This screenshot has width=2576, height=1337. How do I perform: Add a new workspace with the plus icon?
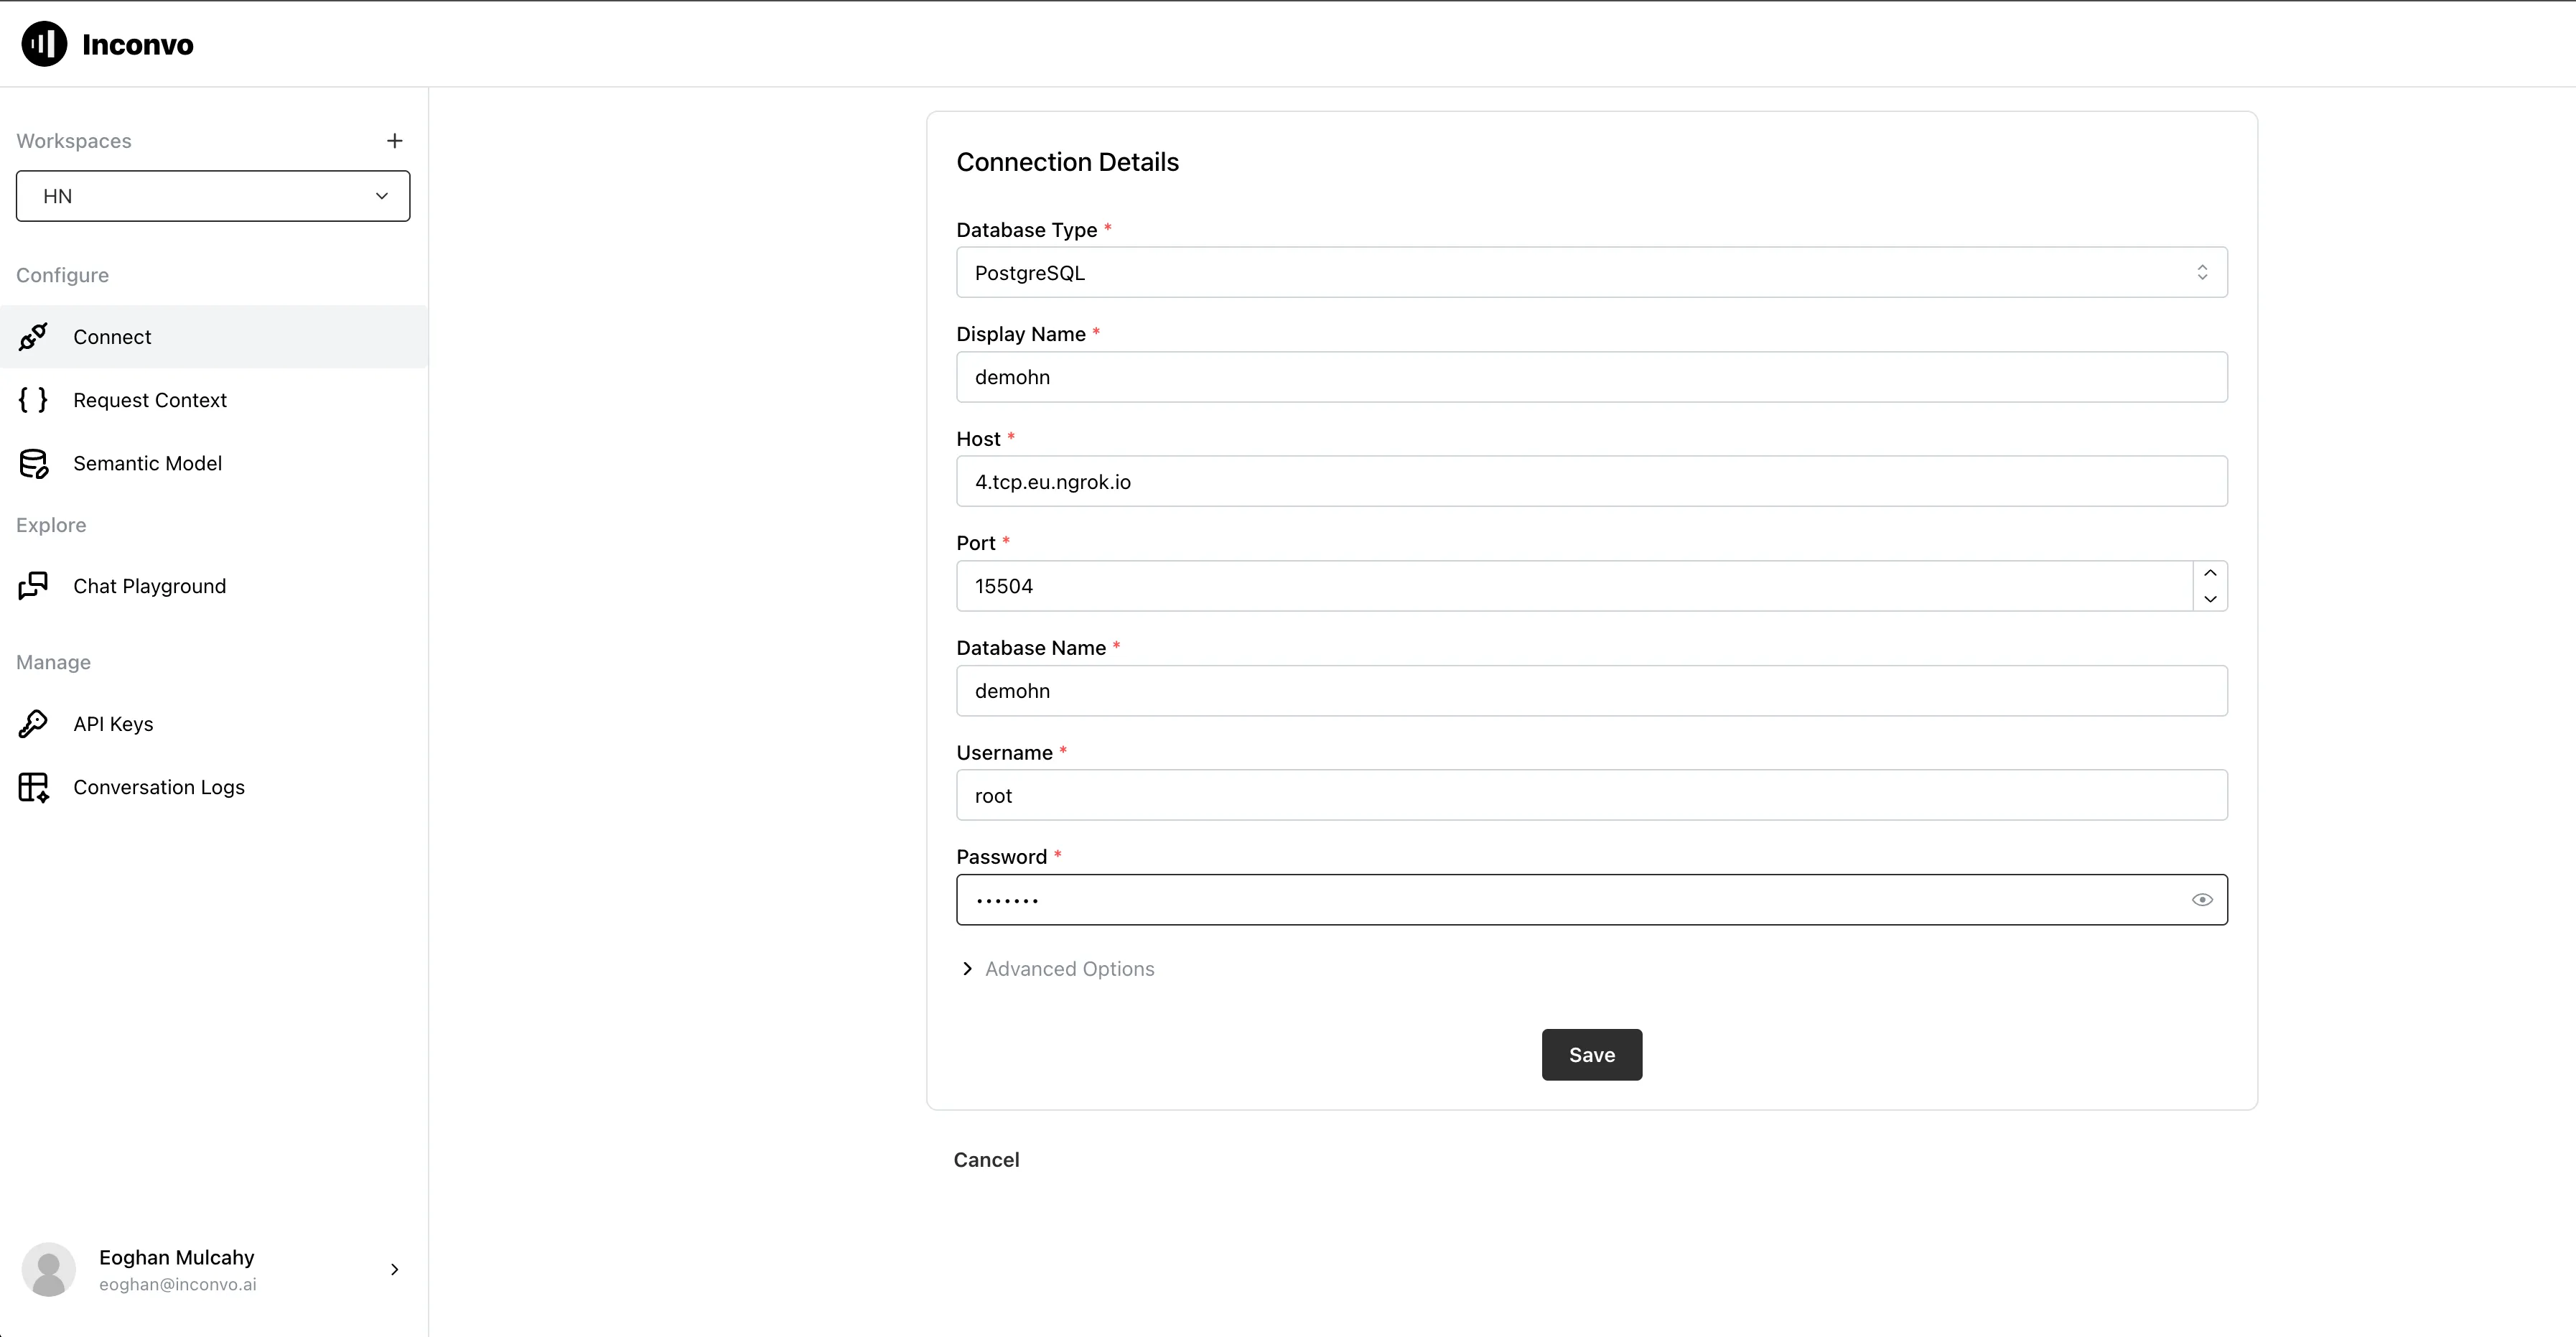[x=394, y=140]
